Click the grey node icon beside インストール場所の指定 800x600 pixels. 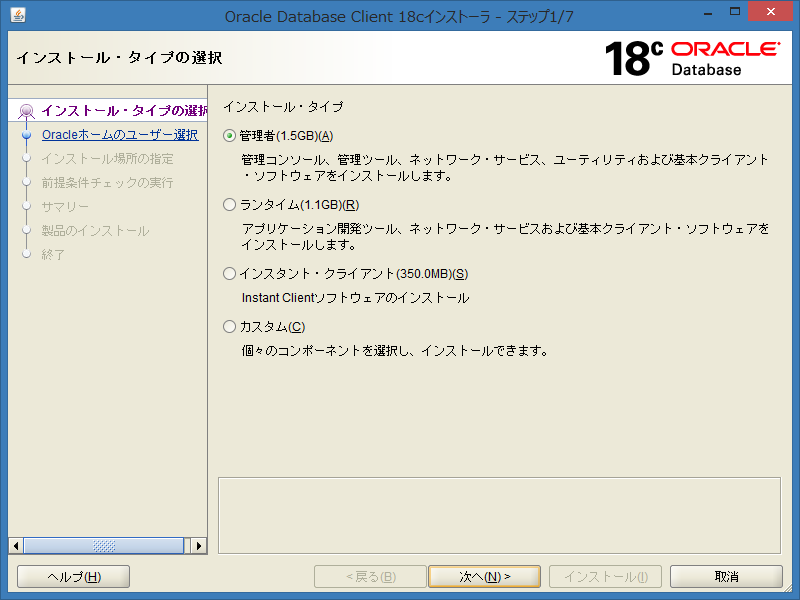pos(27,158)
